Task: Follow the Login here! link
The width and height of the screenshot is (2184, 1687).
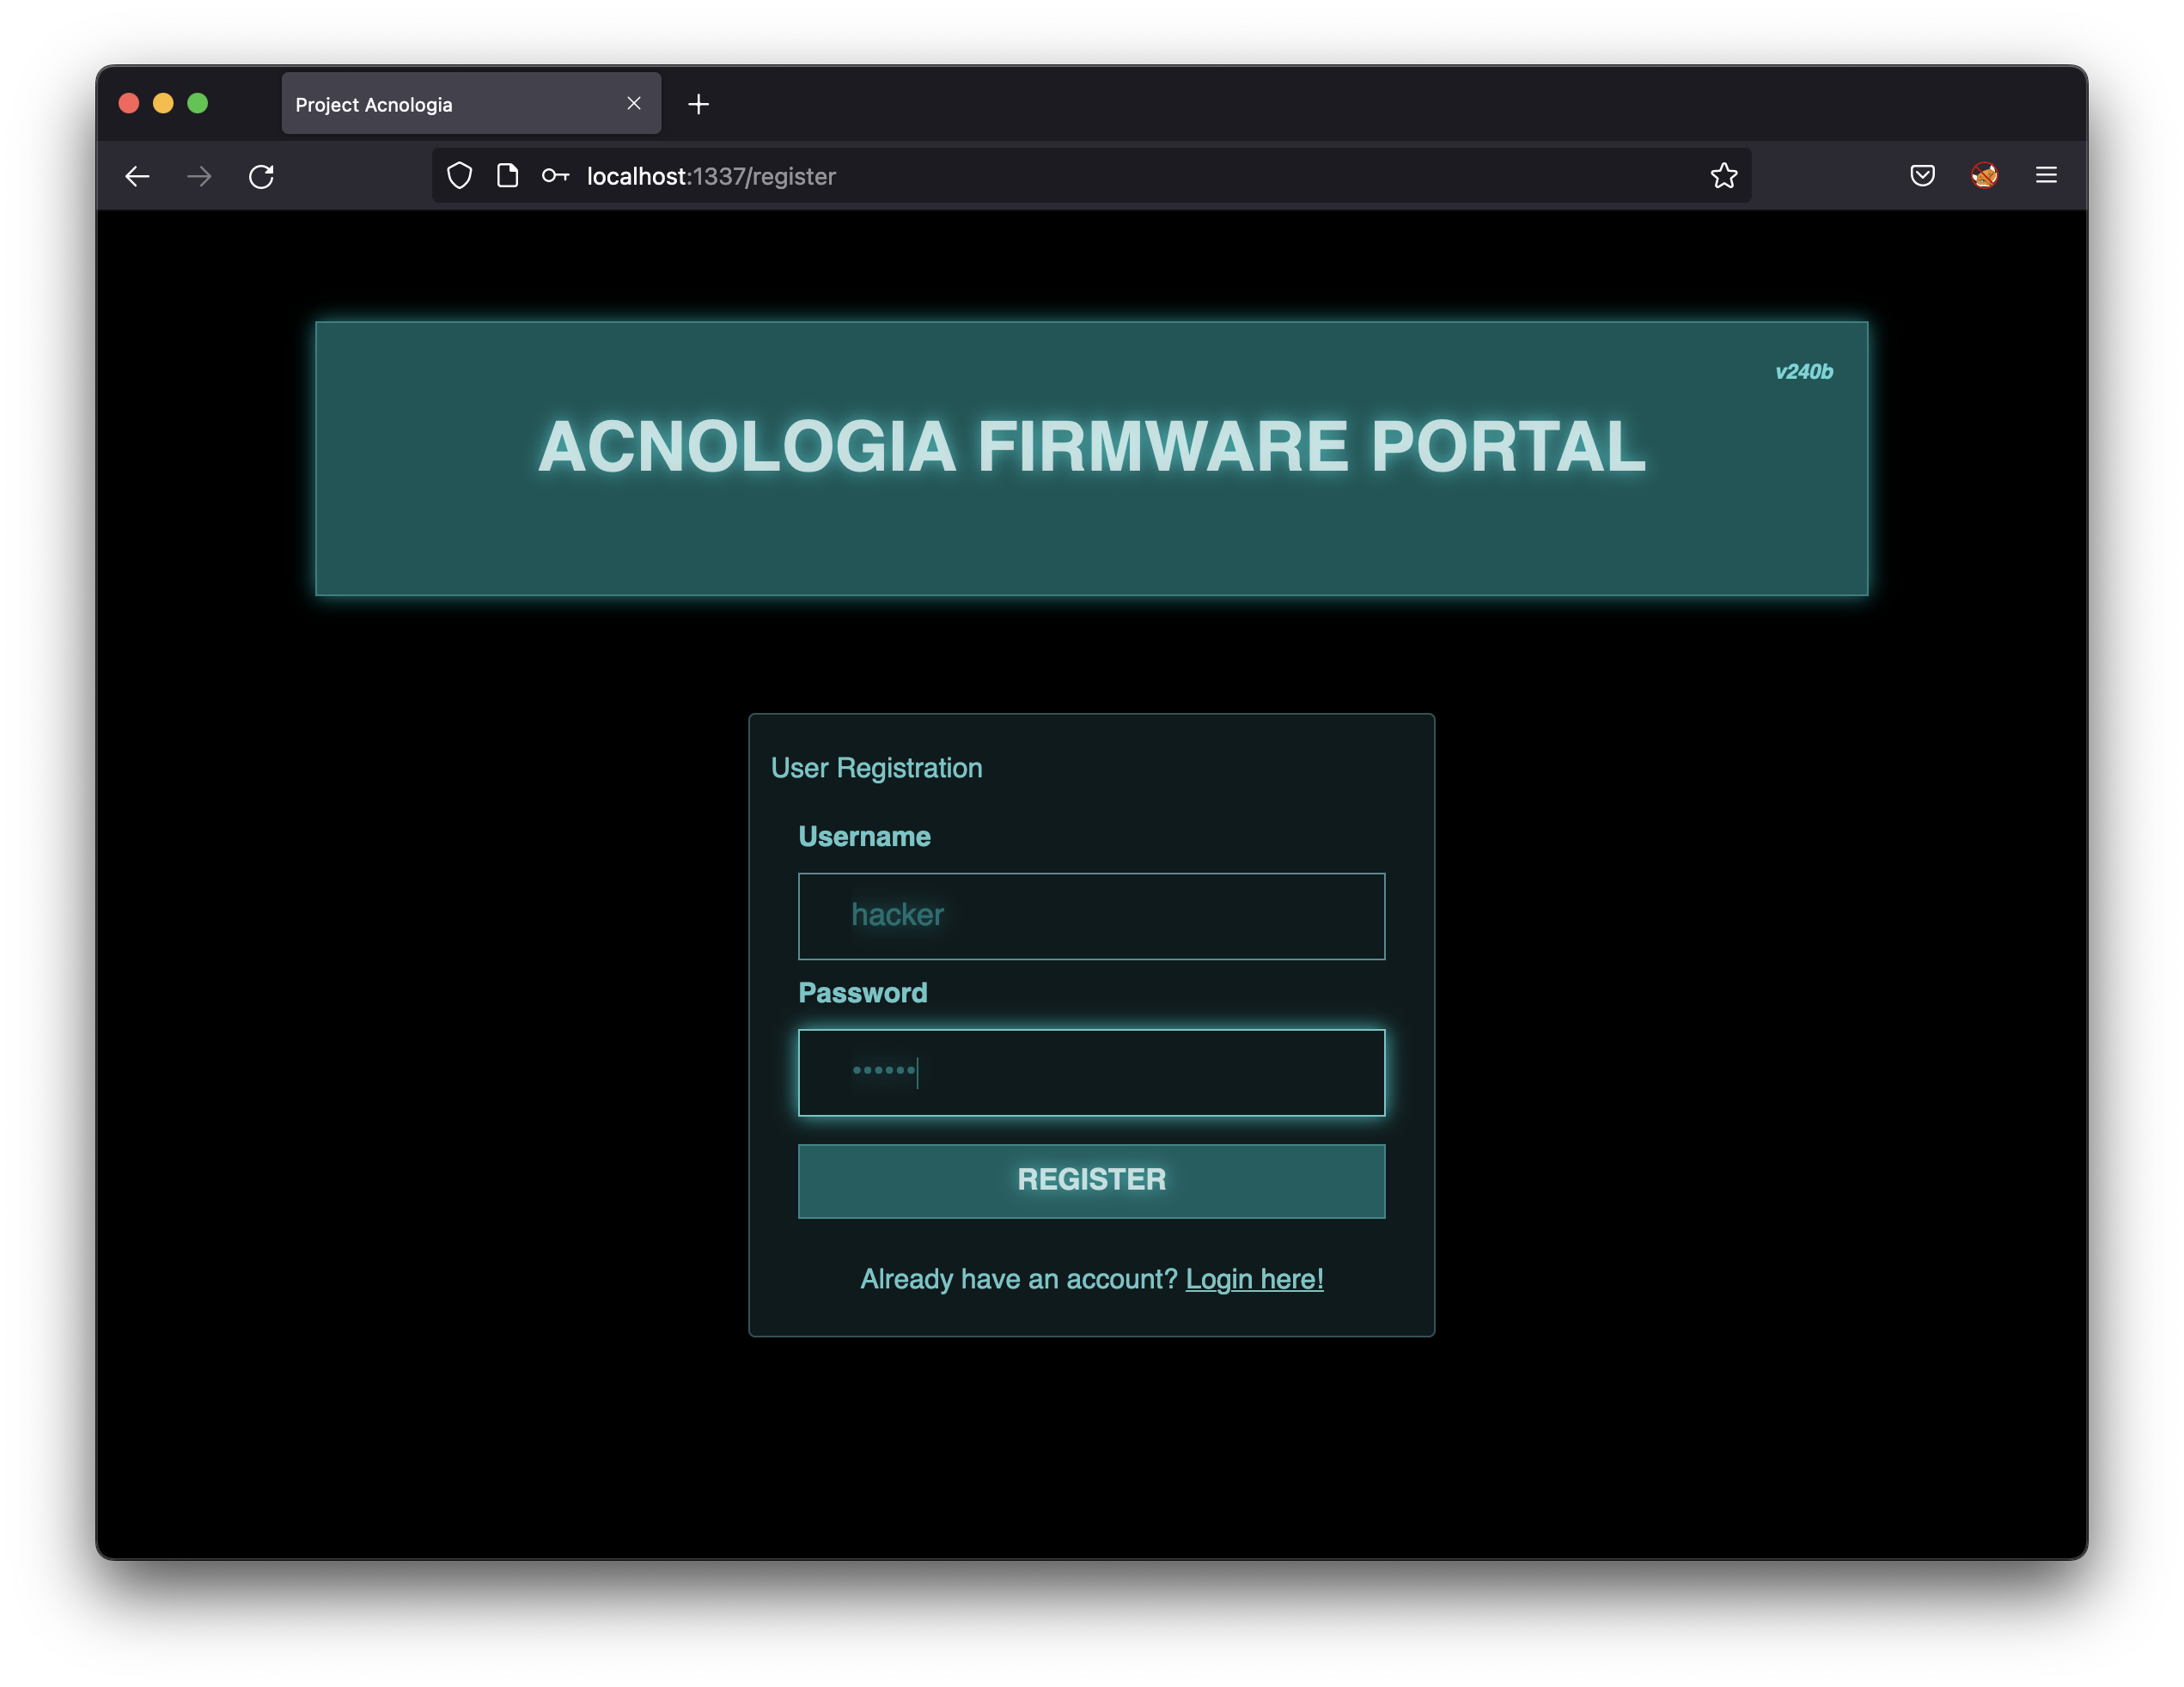Action: point(1254,1279)
